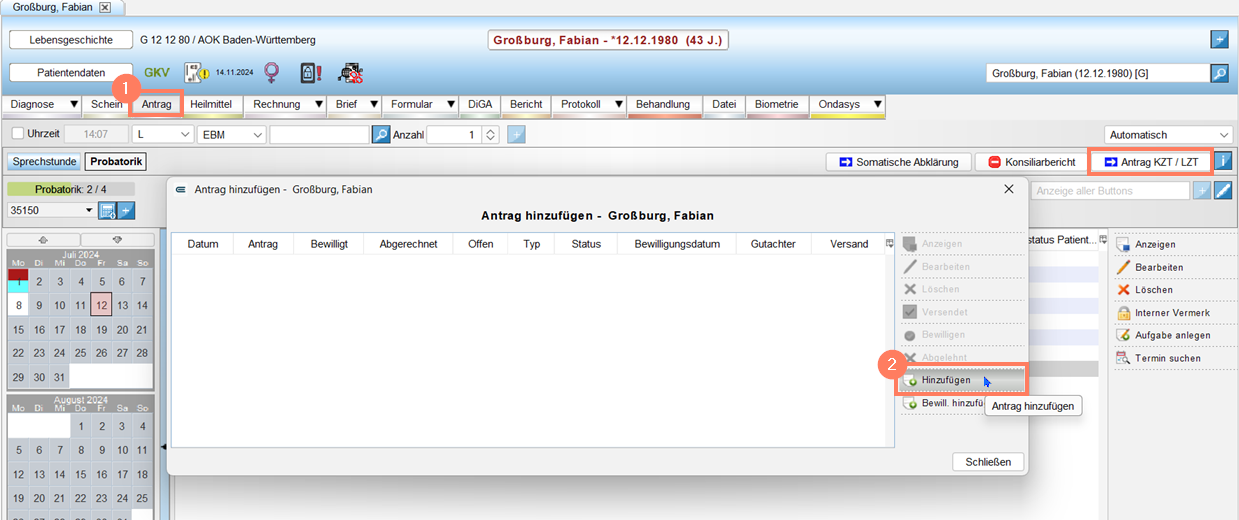Click the previous month arrow above the calendar

tap(43, 240)
